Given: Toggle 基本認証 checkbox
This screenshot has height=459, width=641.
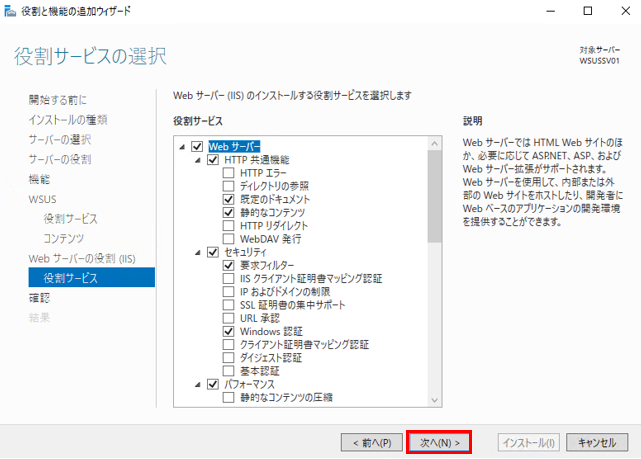Looking at the screenshot, I should pyautogui.click(x=229, y=370).
